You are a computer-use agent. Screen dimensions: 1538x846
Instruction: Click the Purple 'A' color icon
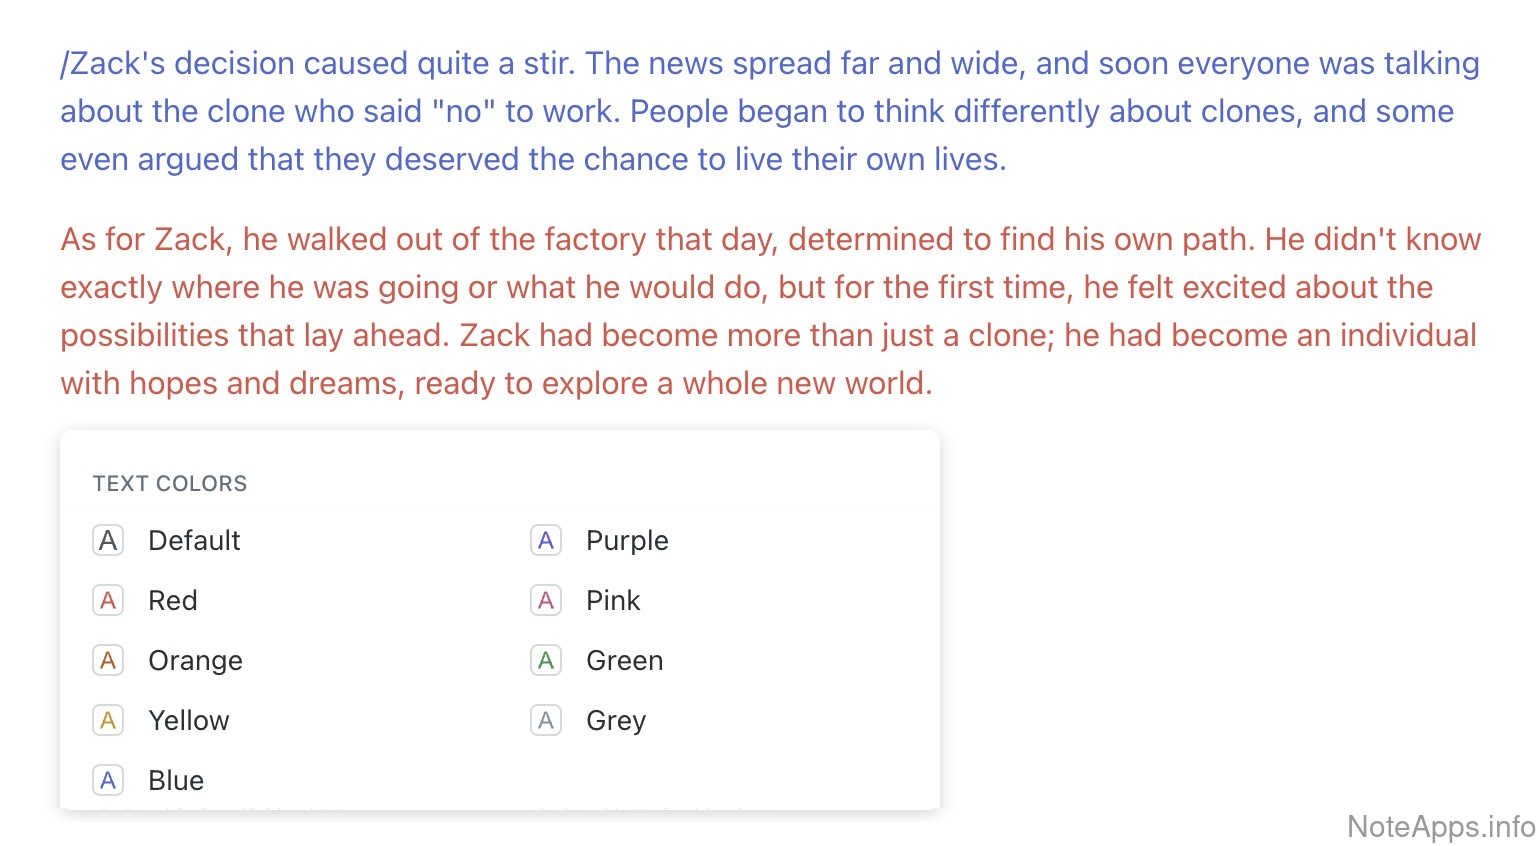click(x=546, y=541)
